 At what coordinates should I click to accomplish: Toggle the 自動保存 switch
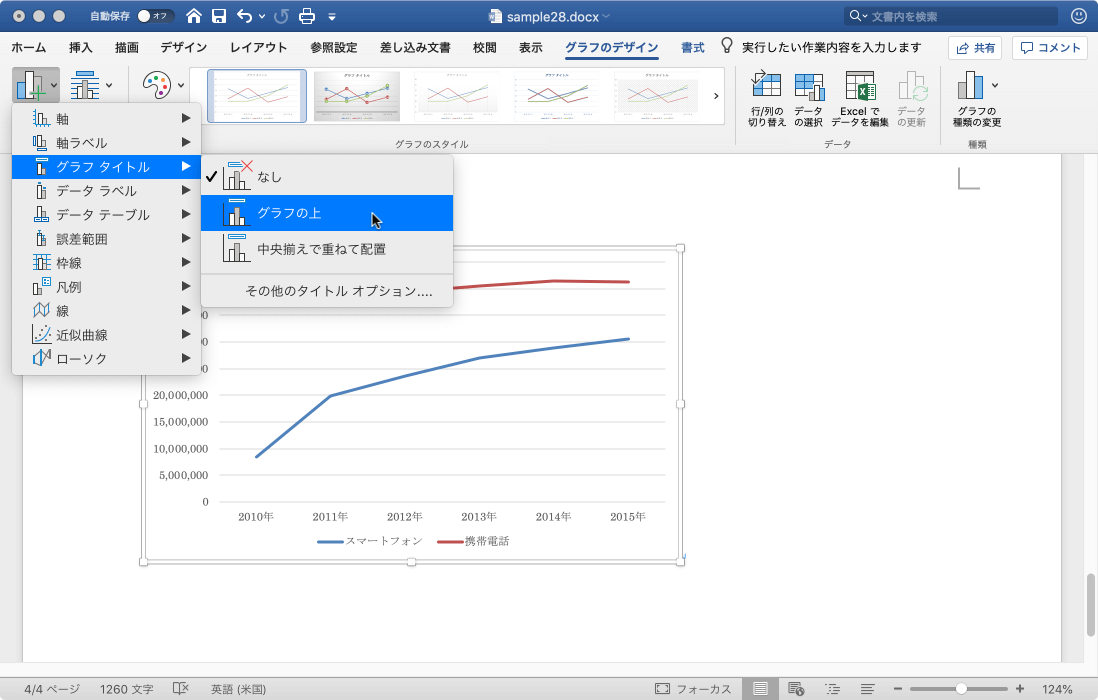point(156,15)
